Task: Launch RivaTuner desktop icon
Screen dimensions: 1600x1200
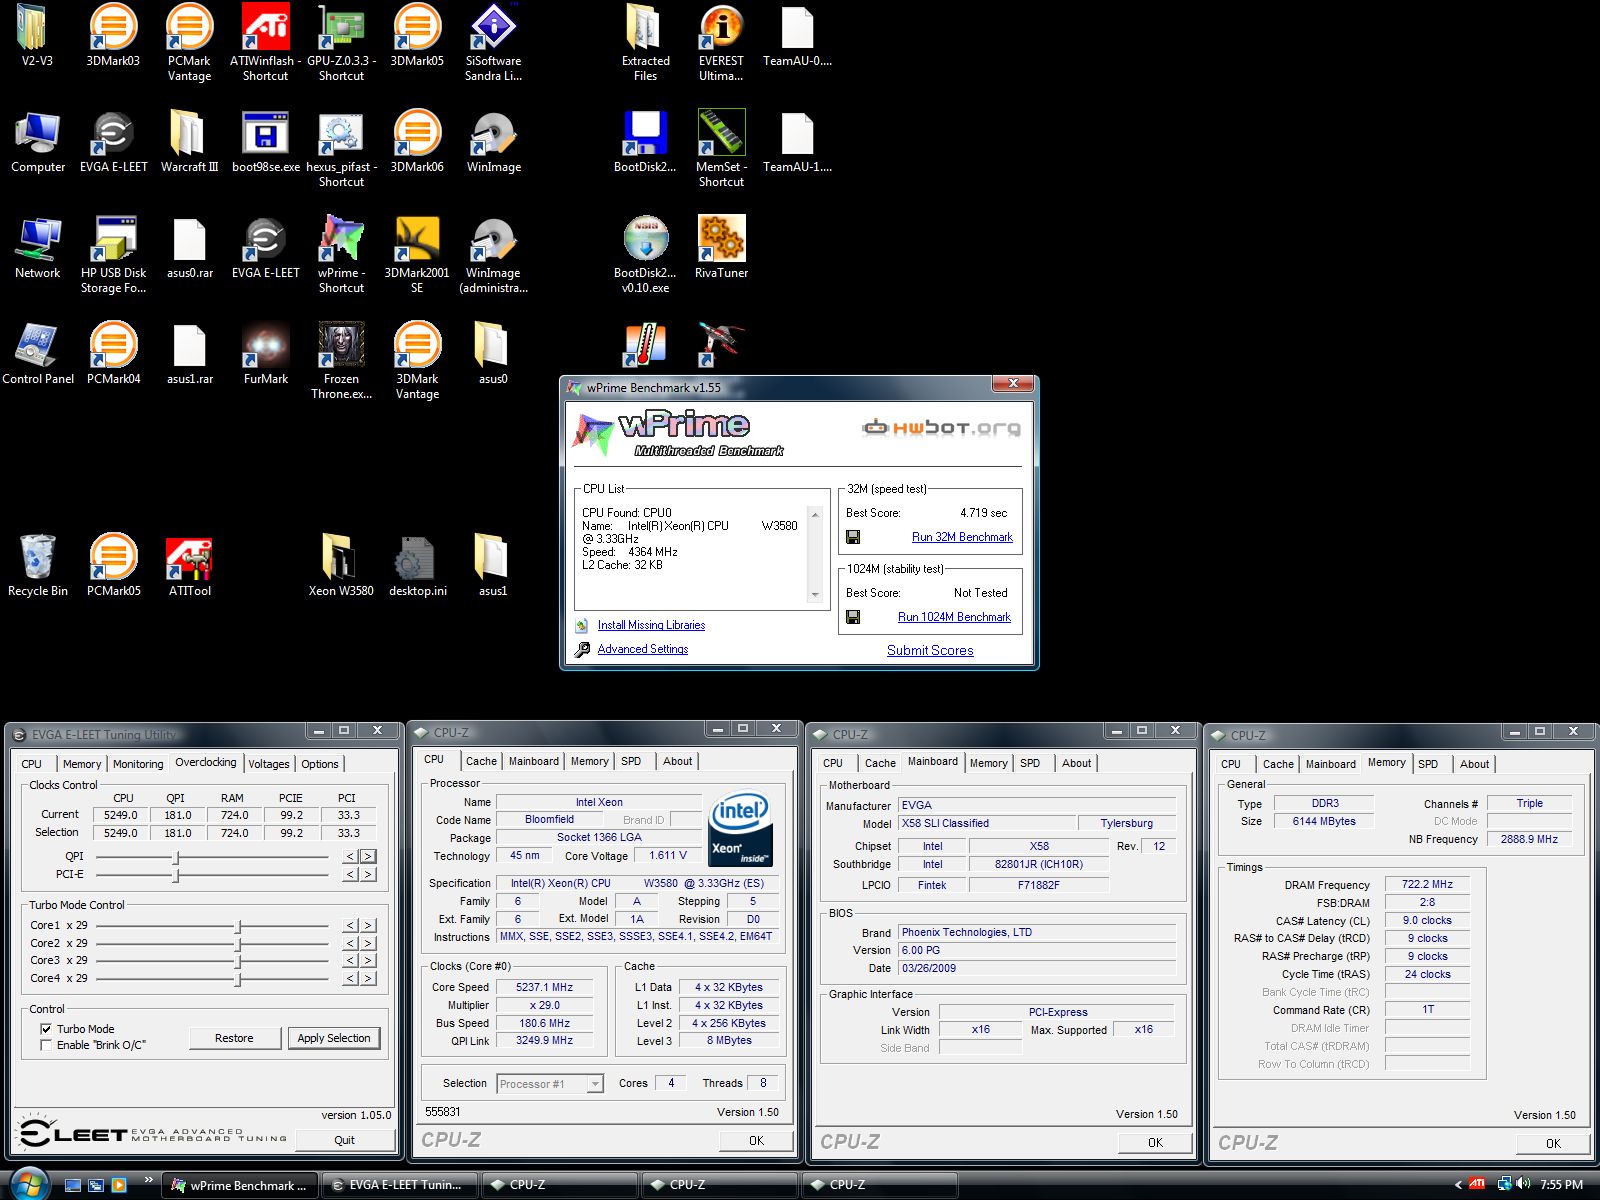Action: (721, 247)
